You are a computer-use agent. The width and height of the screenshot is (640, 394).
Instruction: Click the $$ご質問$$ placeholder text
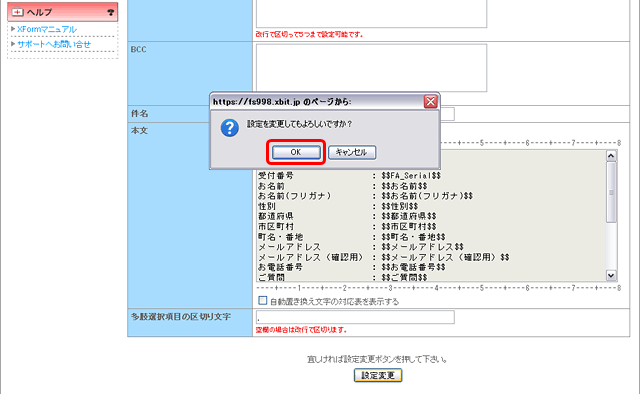pos(404,277)
